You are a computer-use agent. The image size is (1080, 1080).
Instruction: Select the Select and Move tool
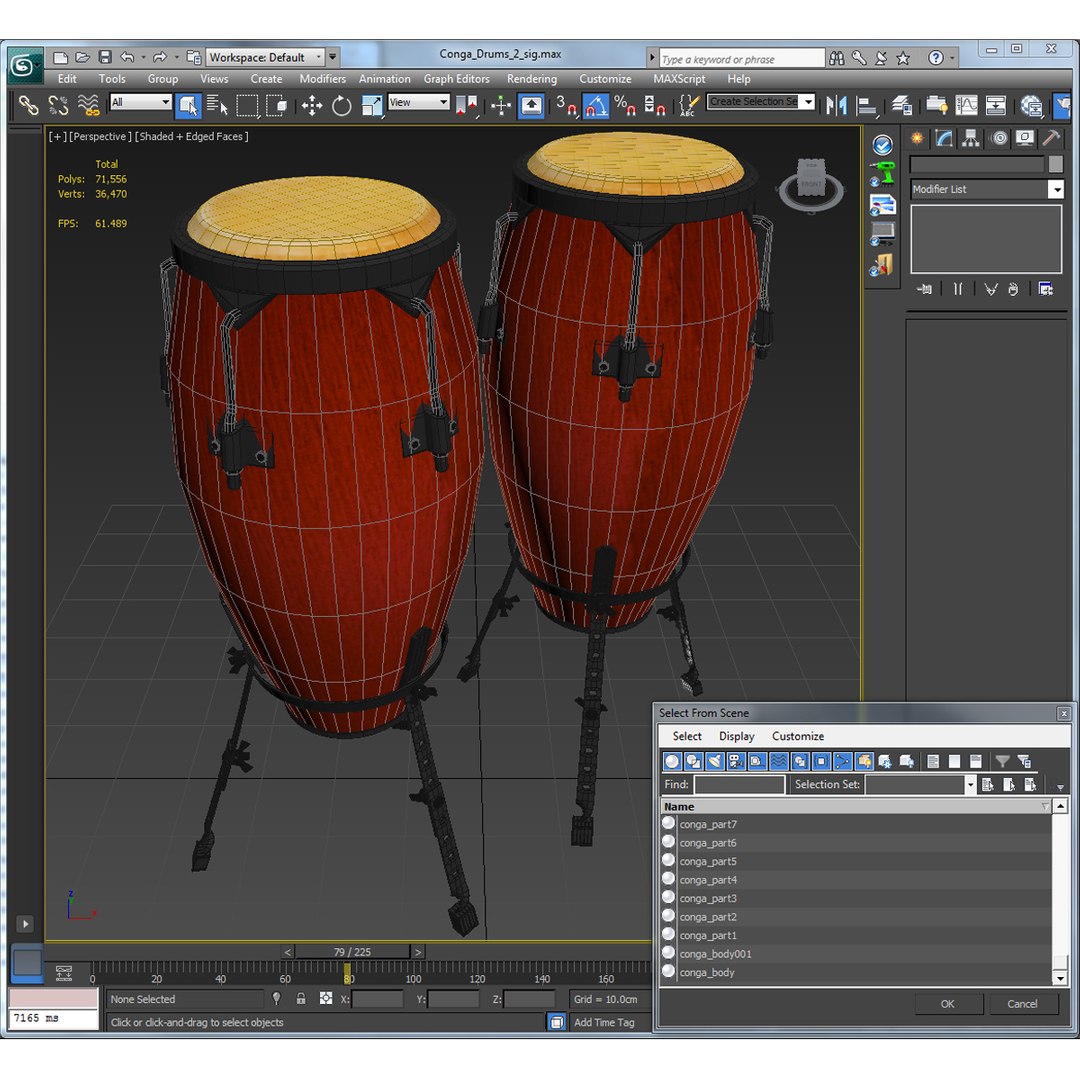point(312,105)
